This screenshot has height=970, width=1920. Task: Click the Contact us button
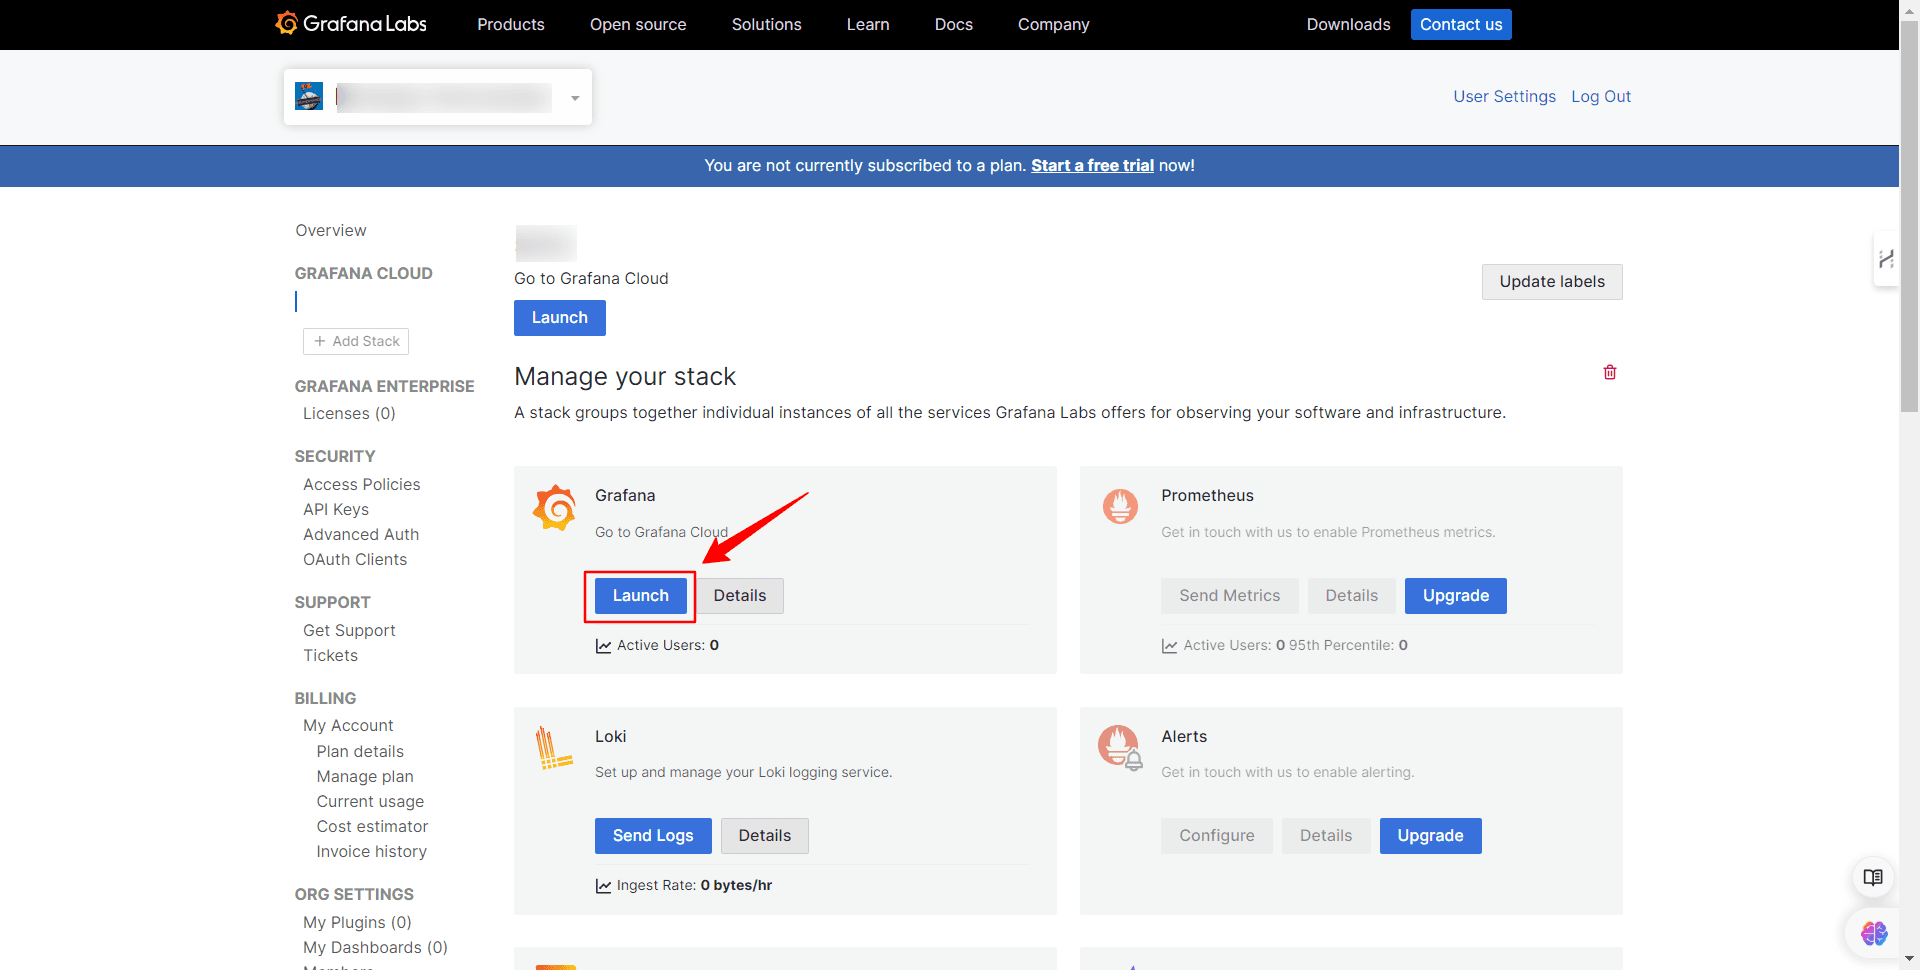[1461, 24]
